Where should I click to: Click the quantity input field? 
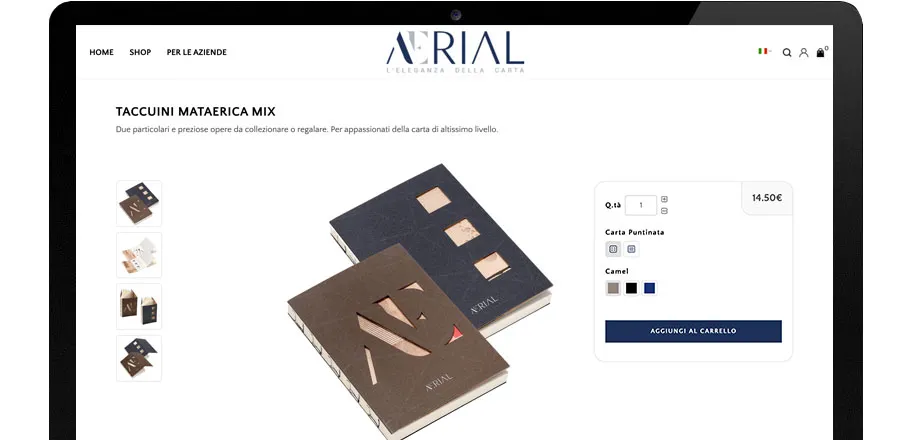(641, 205)
